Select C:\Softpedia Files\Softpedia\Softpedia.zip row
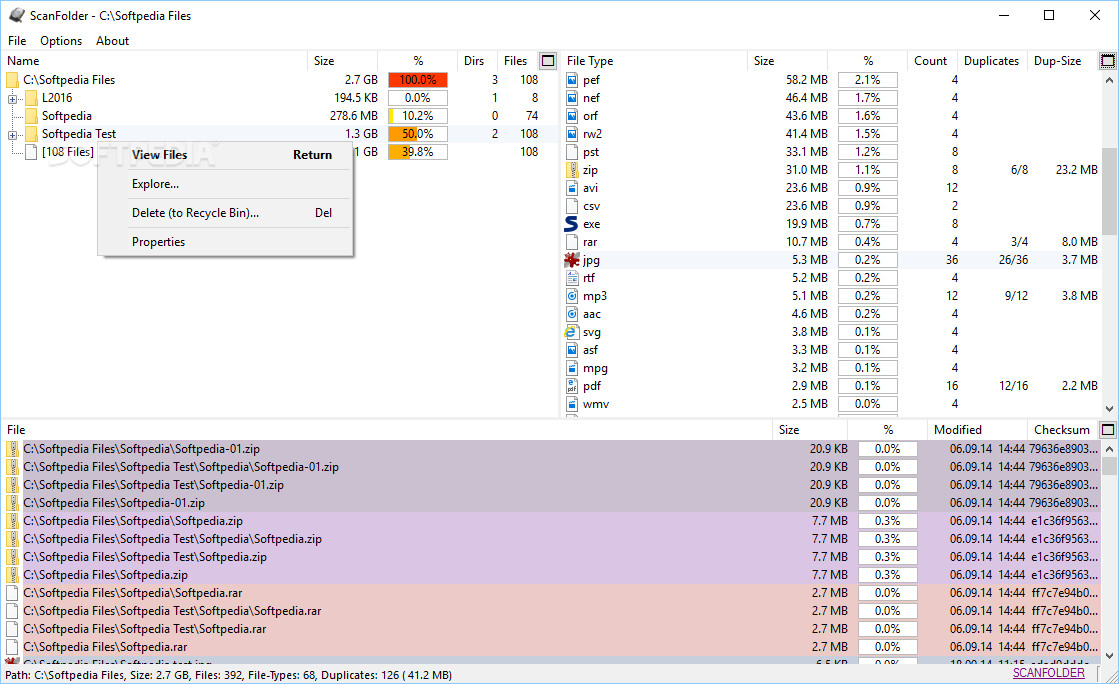The height and width of the screenshot is (684, 1119). tap(551, 521)
